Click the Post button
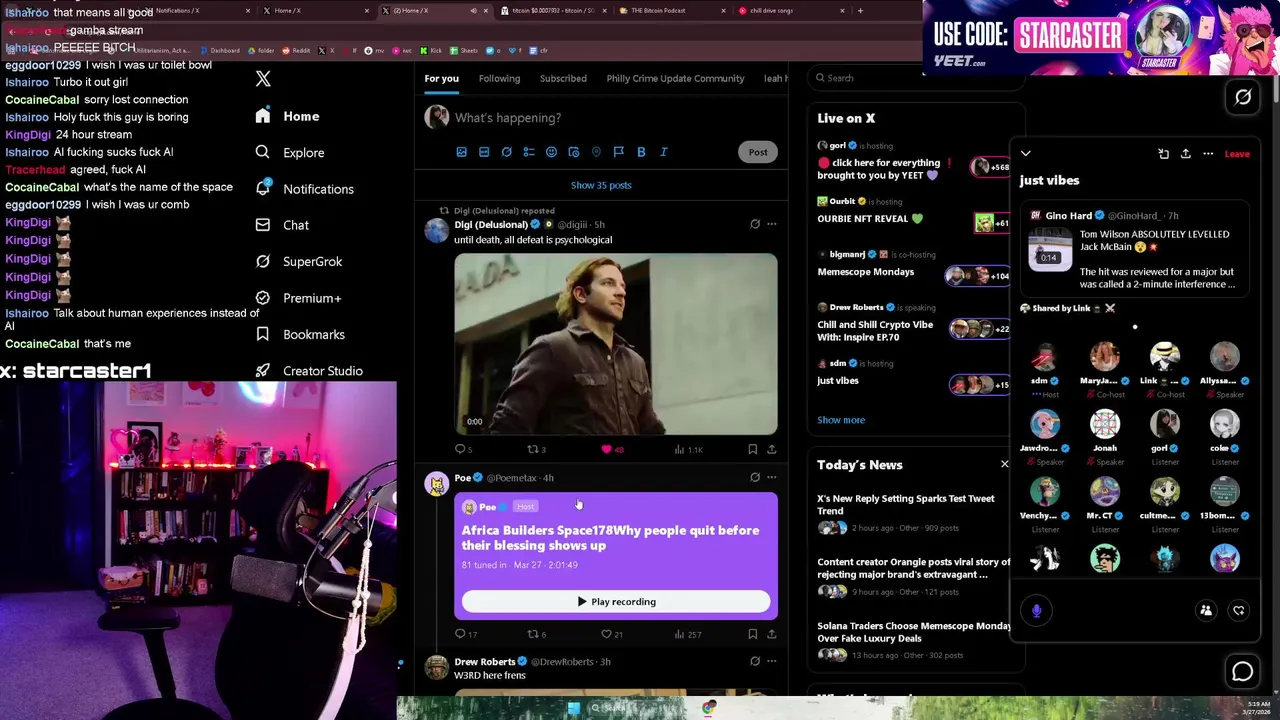This screenshot has height=720, width=1280. pos(758,152)
